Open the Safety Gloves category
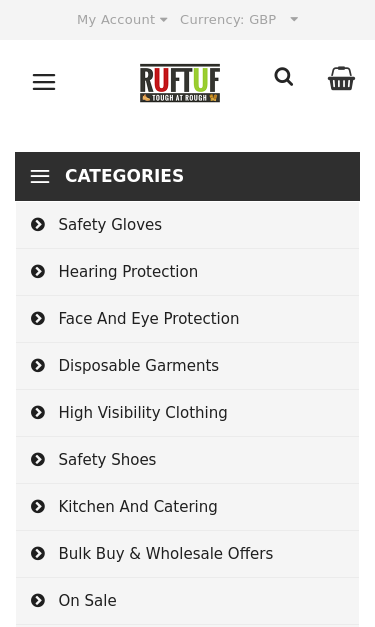This screenshot has width=375, height=627. coord(188,225)
